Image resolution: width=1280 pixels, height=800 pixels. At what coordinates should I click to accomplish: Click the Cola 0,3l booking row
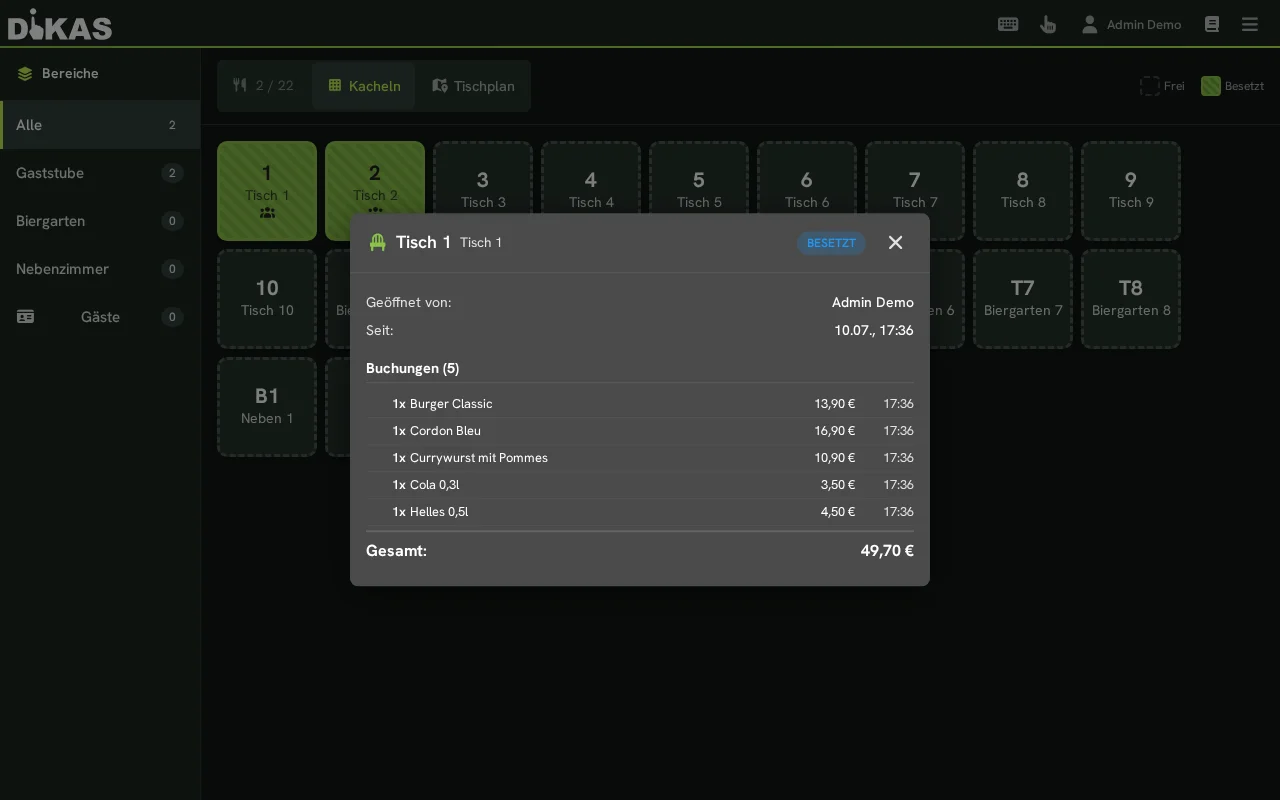[x=640, y=485]
